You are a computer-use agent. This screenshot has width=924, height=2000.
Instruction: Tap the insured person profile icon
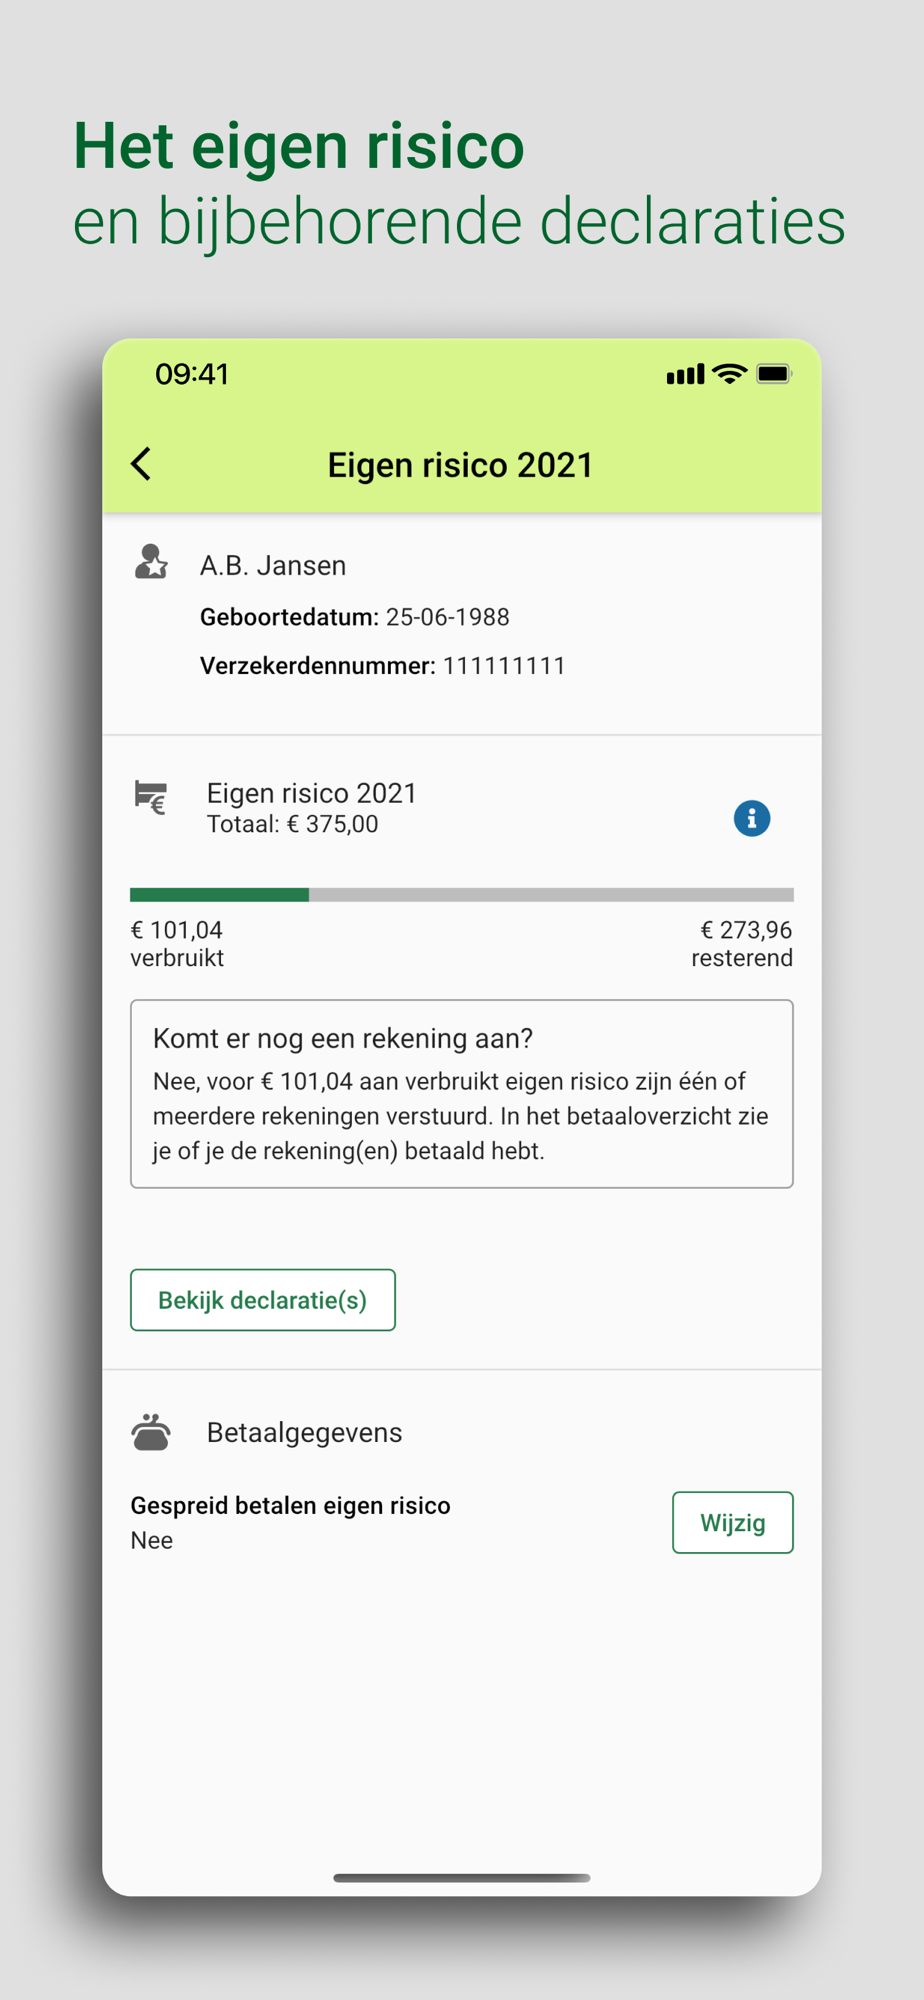tap(151, 562)
